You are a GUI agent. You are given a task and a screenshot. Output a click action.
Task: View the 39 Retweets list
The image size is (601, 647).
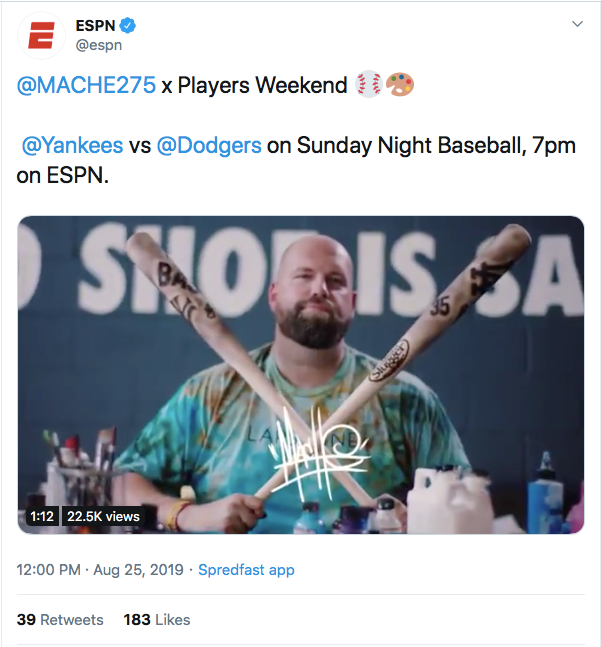60,620
